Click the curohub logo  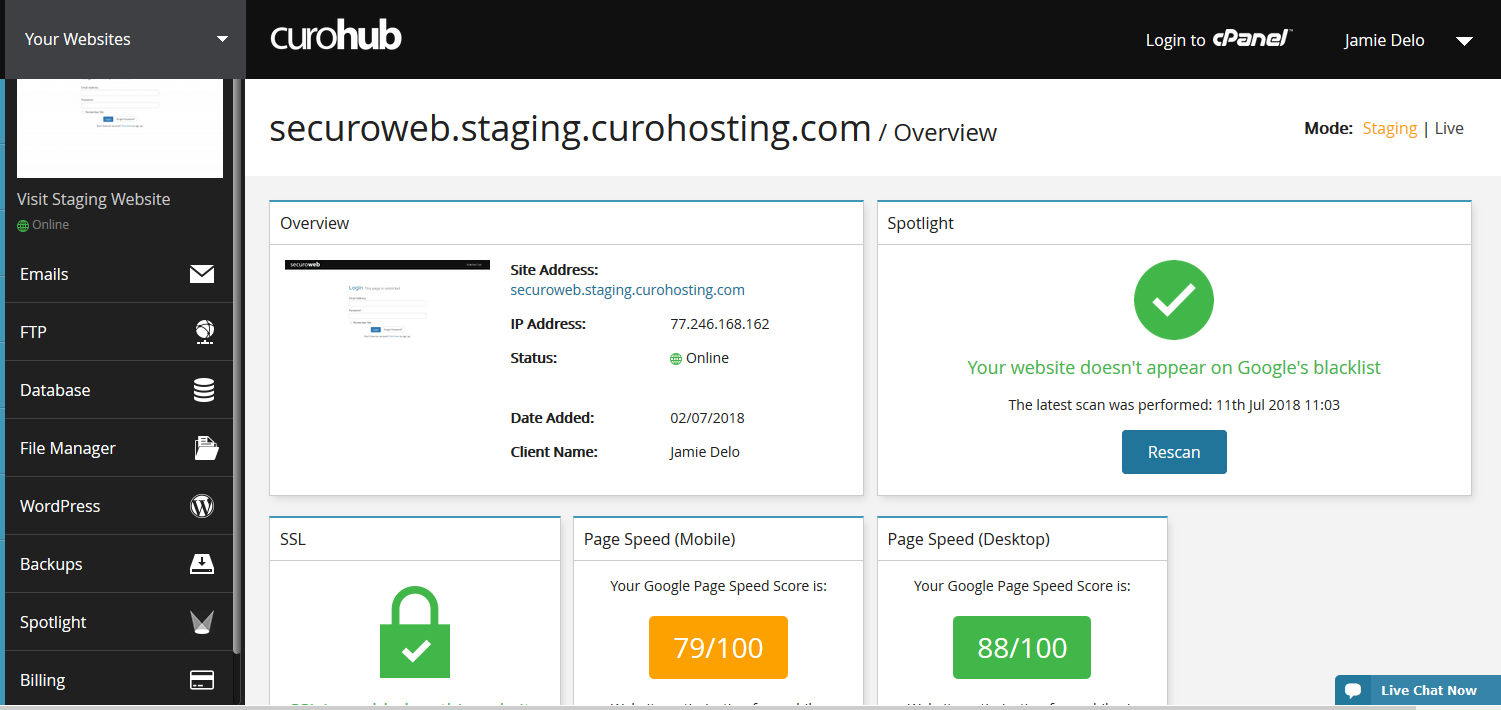pyautogui.click(x=336, y=37)
